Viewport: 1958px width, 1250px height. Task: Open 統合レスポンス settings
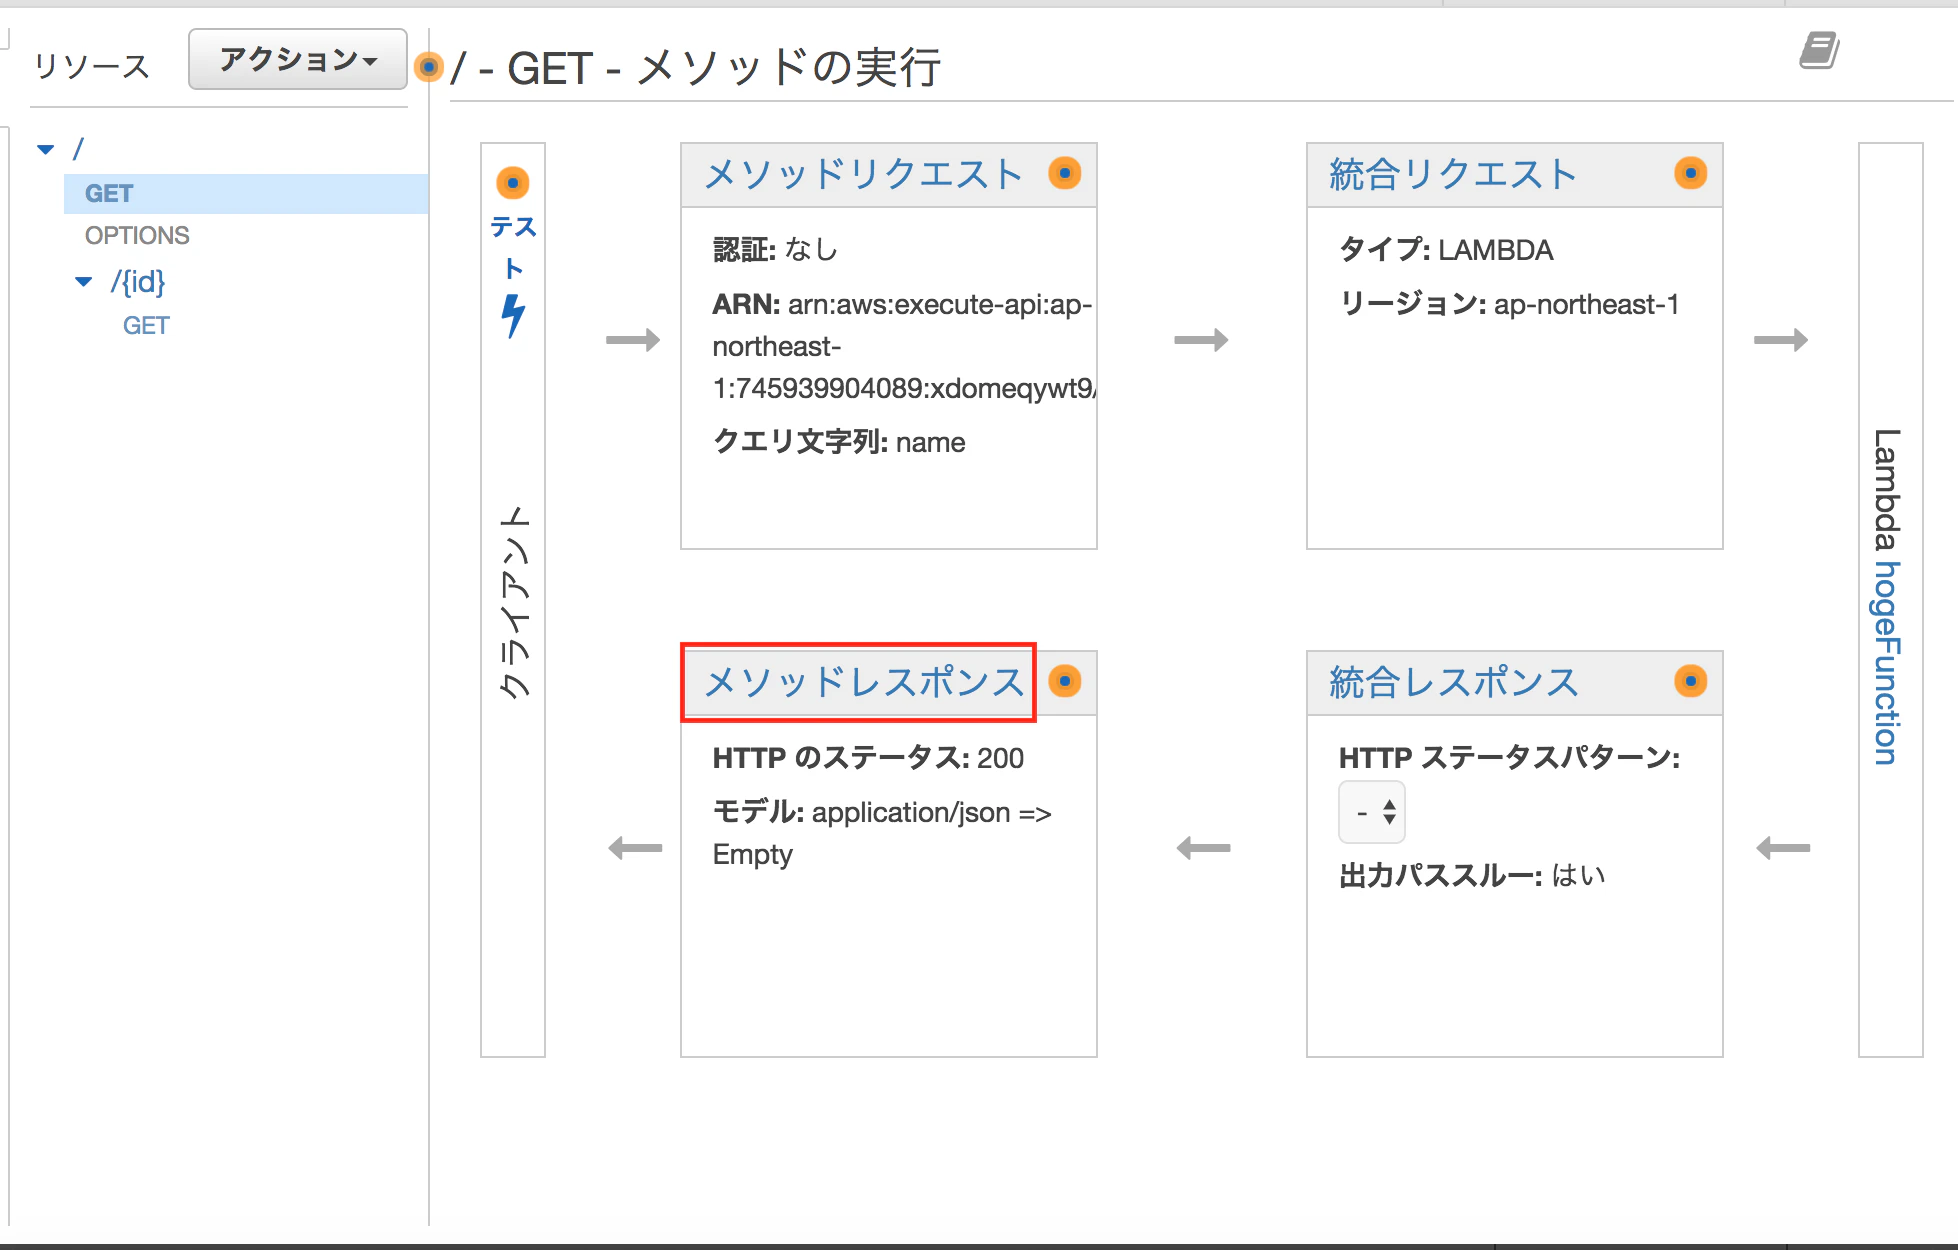[x=1454, y=682]
